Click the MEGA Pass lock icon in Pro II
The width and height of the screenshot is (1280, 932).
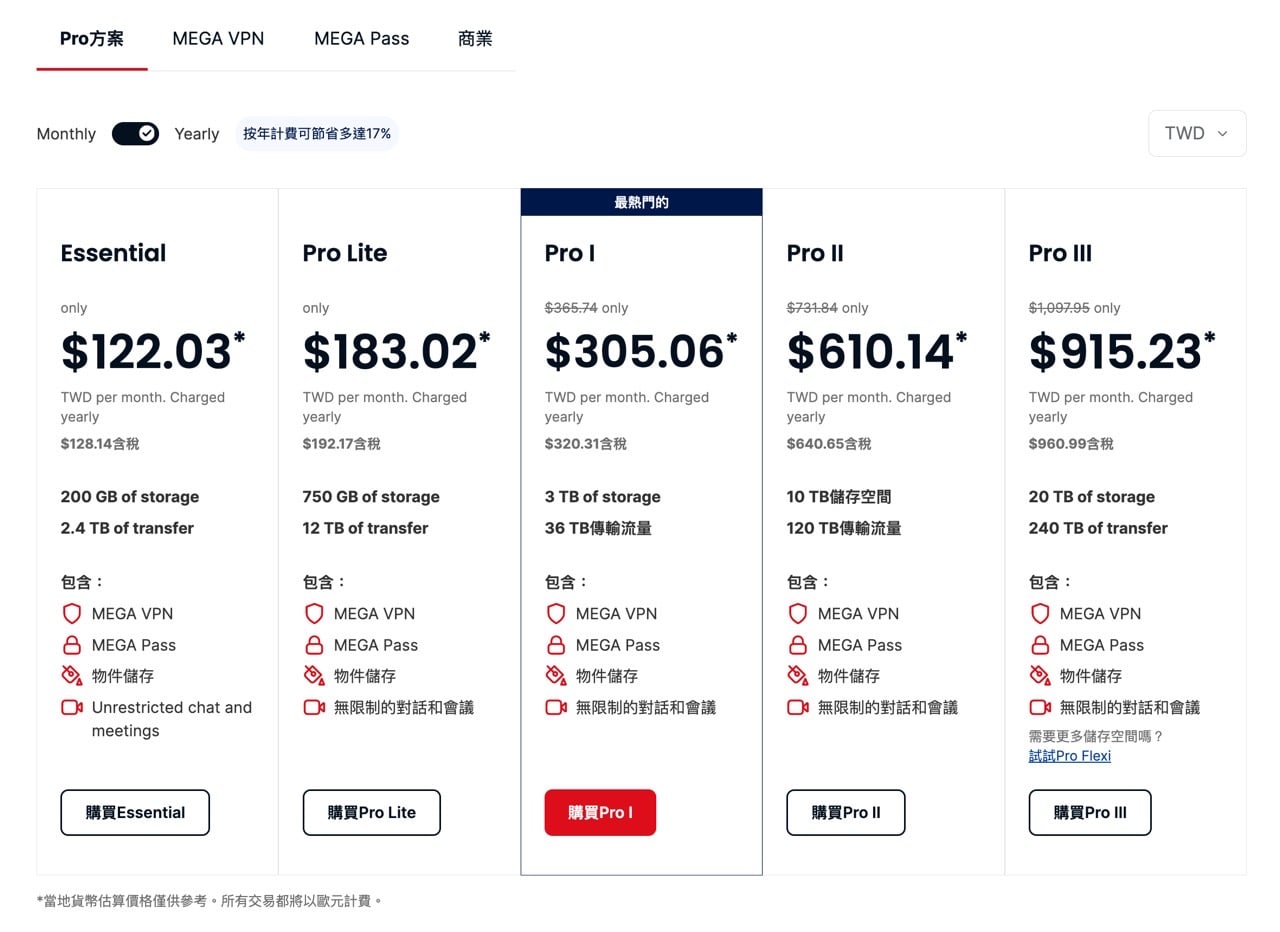coord(797,645)
